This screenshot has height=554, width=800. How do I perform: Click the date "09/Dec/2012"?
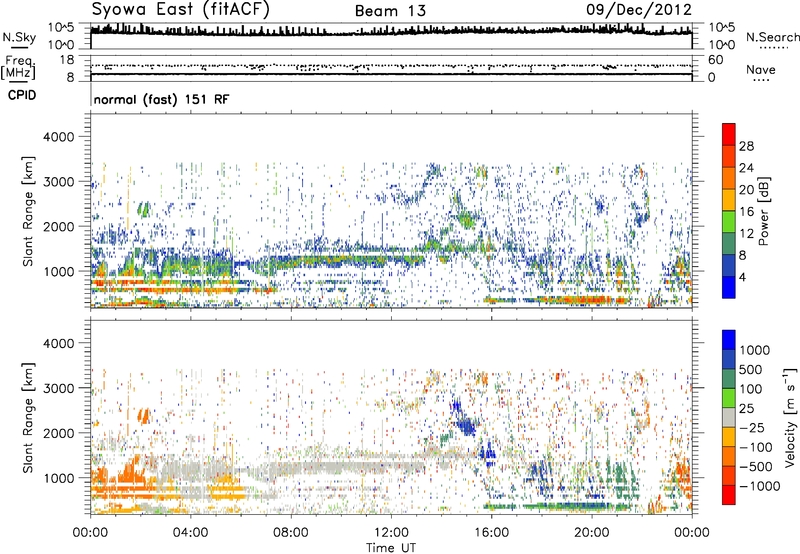coord(639,9)
